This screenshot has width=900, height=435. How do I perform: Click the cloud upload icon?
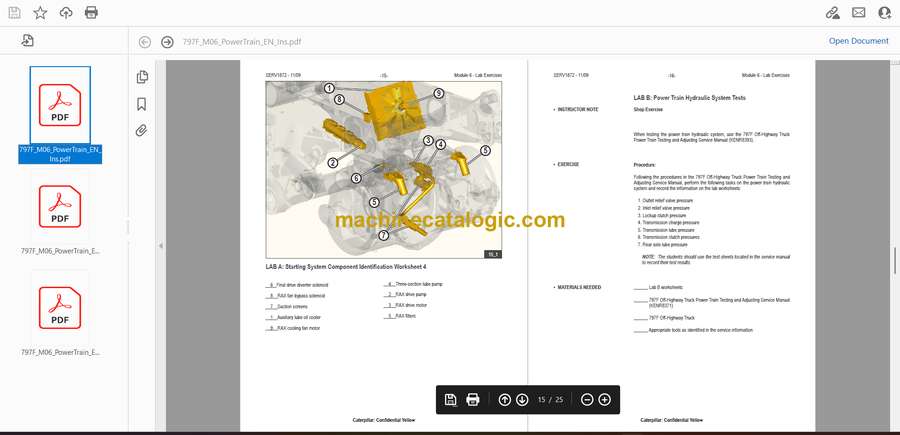tap(66, 13)
